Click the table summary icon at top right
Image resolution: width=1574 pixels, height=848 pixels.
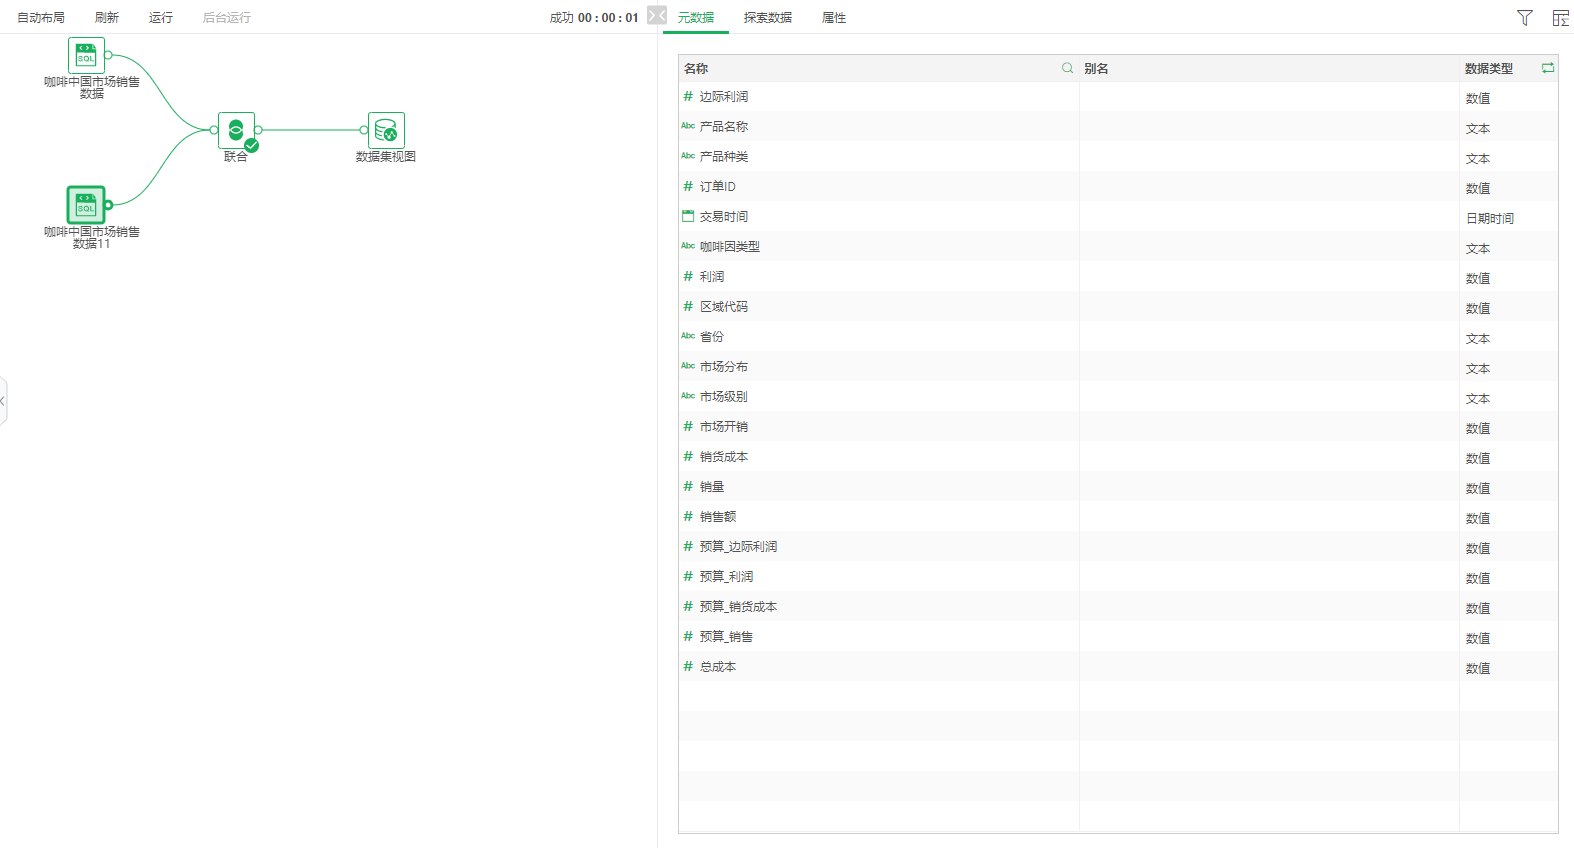point(1560,18)
